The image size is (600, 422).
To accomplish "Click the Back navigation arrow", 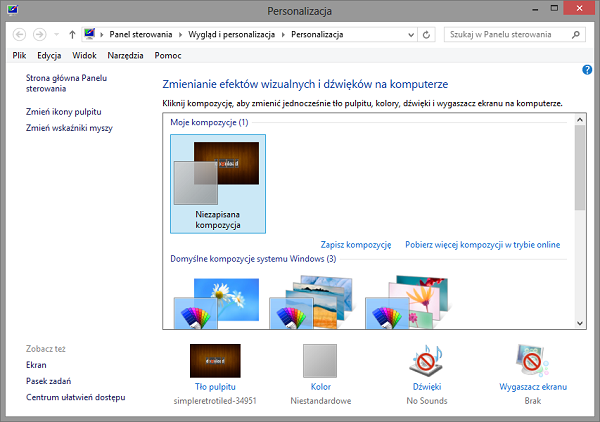I will click(x=19, y=35).
